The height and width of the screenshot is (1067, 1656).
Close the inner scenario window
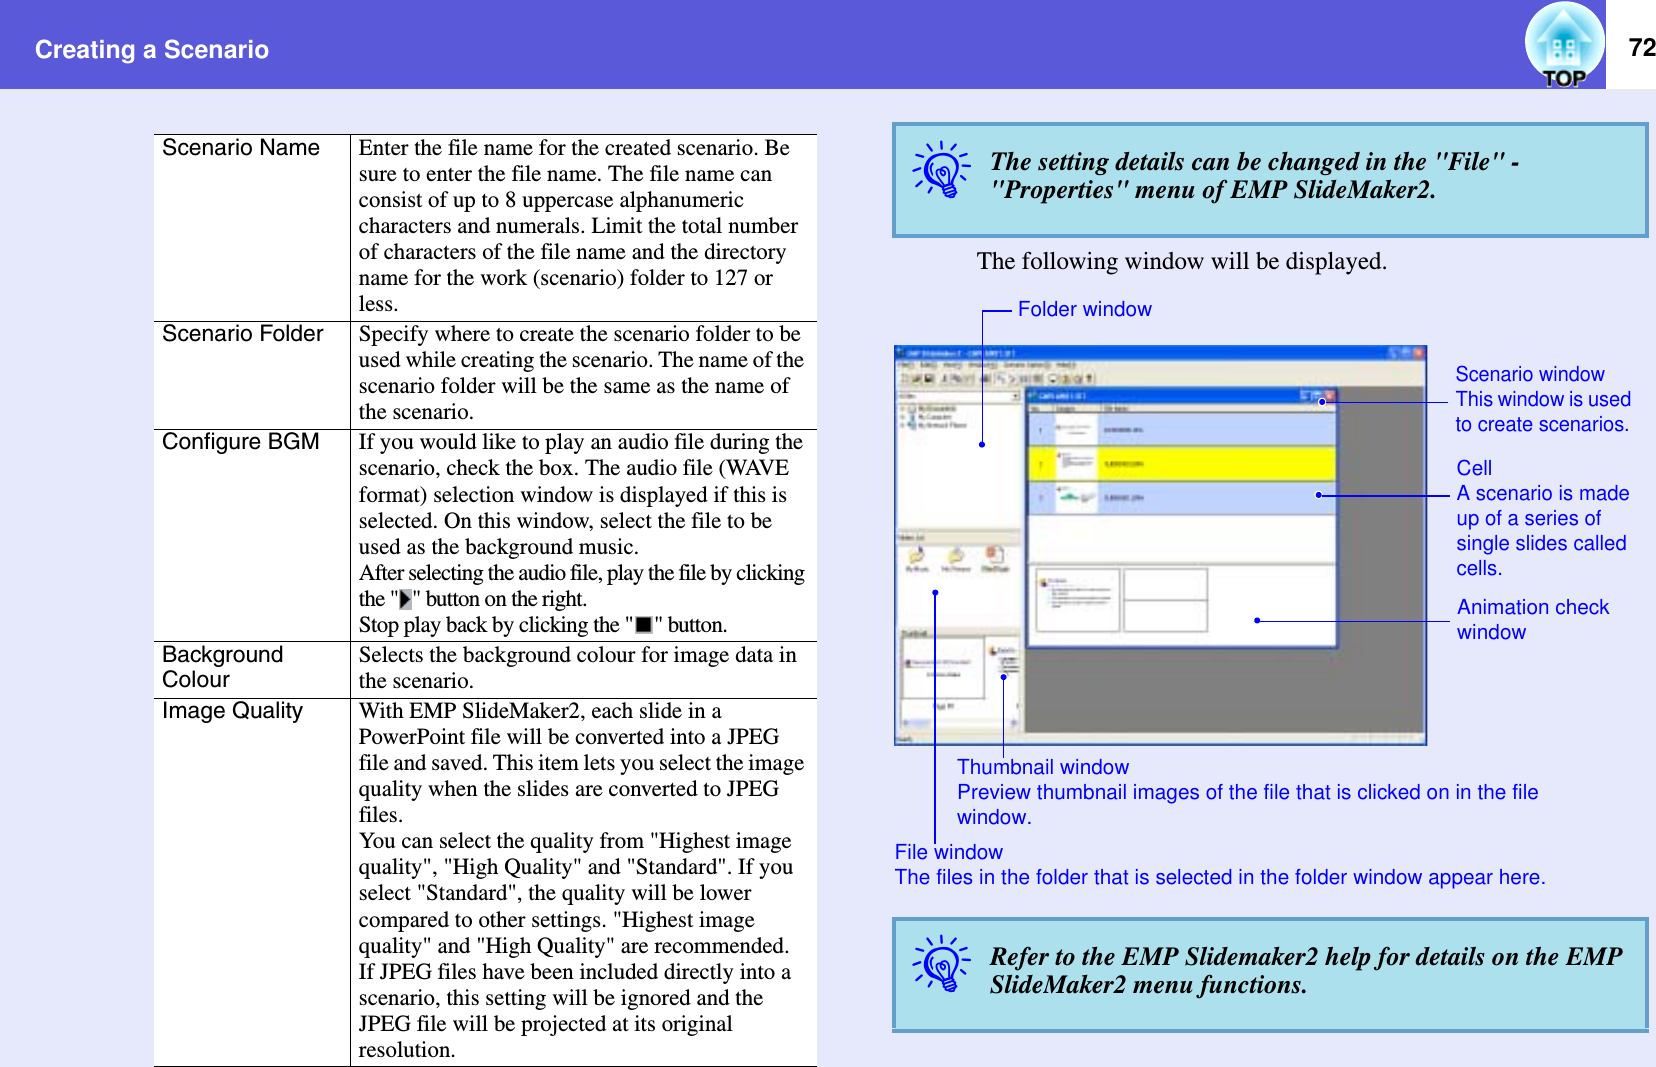(1329, 396)
